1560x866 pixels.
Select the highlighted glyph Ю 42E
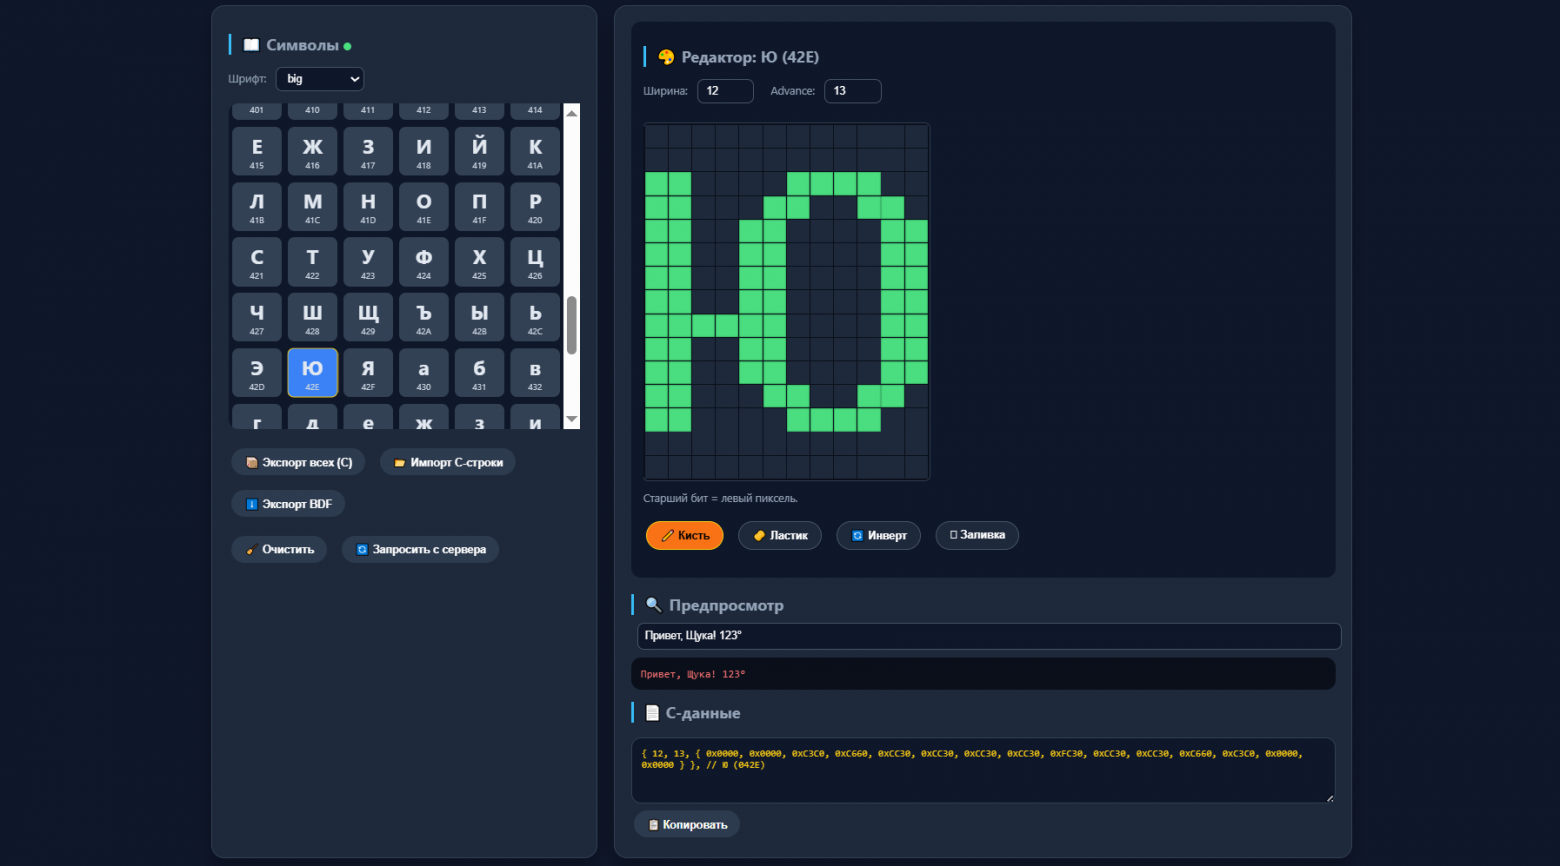[313, 373]
